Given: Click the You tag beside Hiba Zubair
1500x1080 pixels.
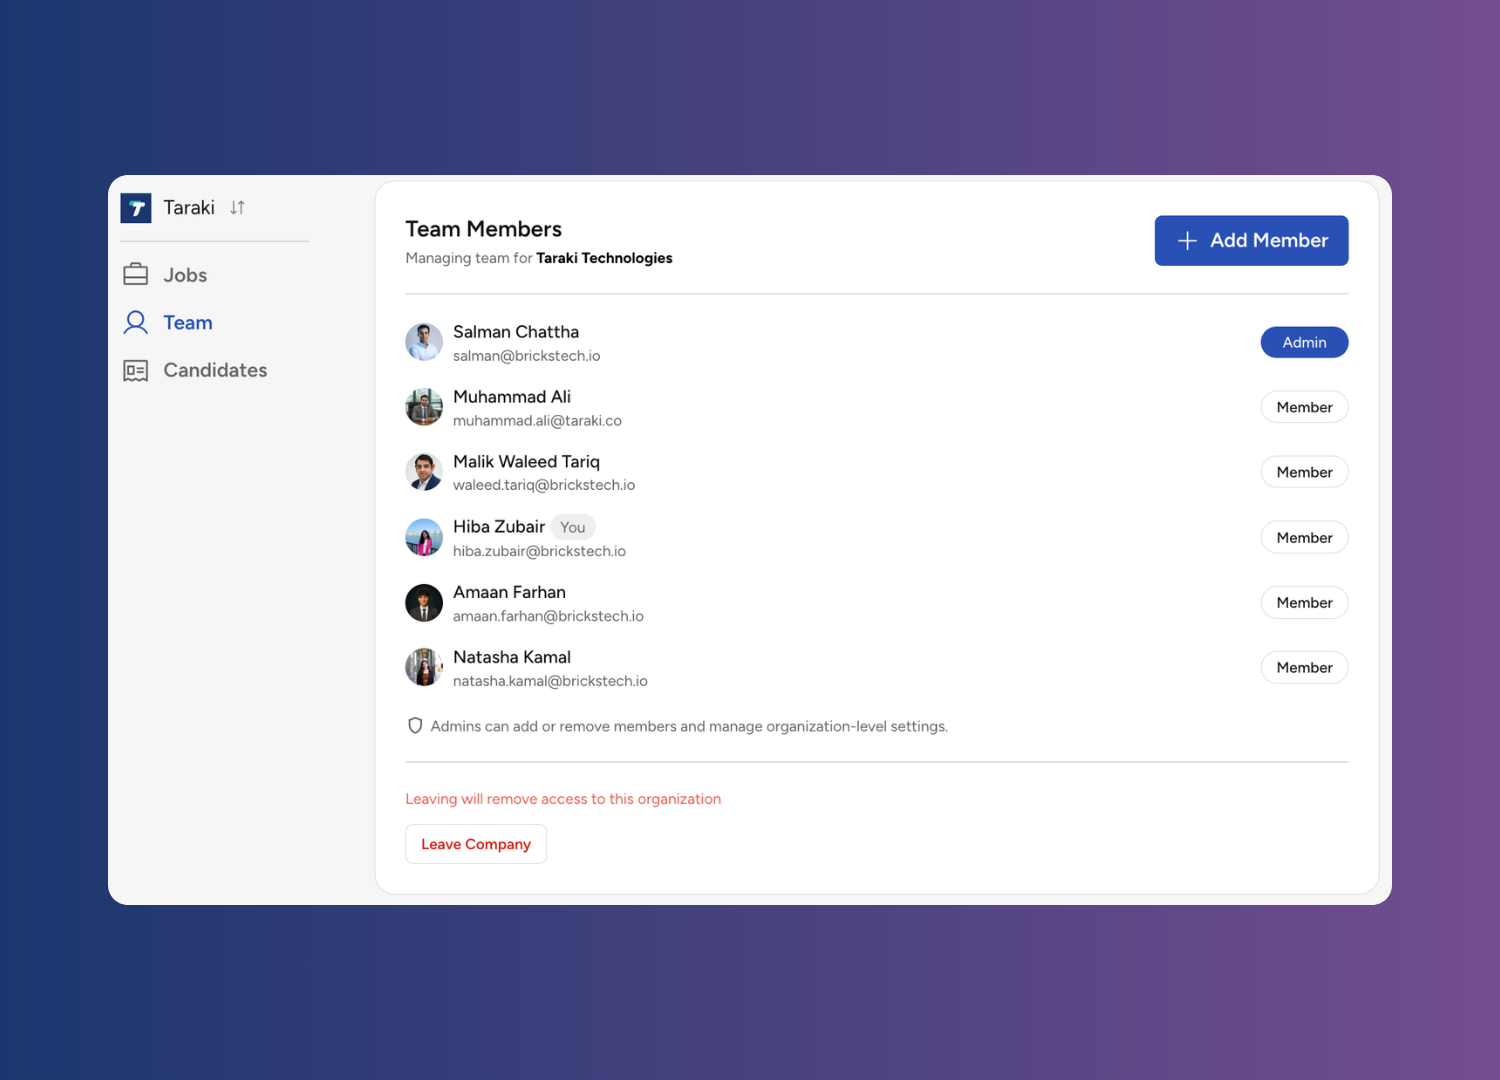Looking at the screenshot, I should click(573, 527).
